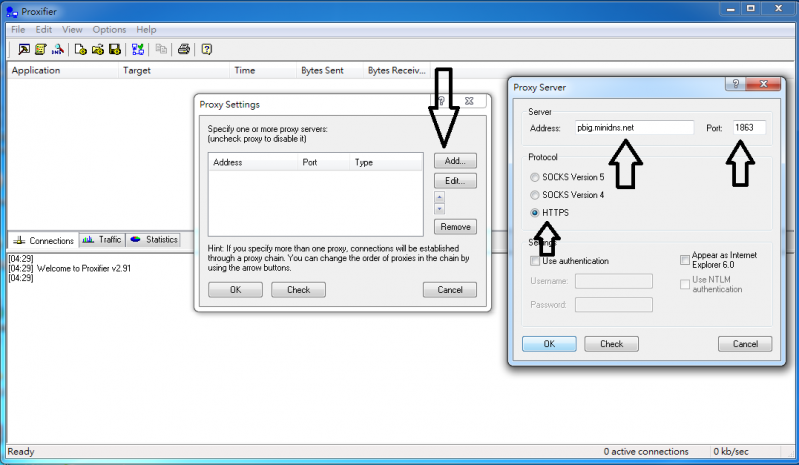Viewport: 799px width, 465px height.
Task: Minimize the Proxifier window
Action: coord(731,9)
